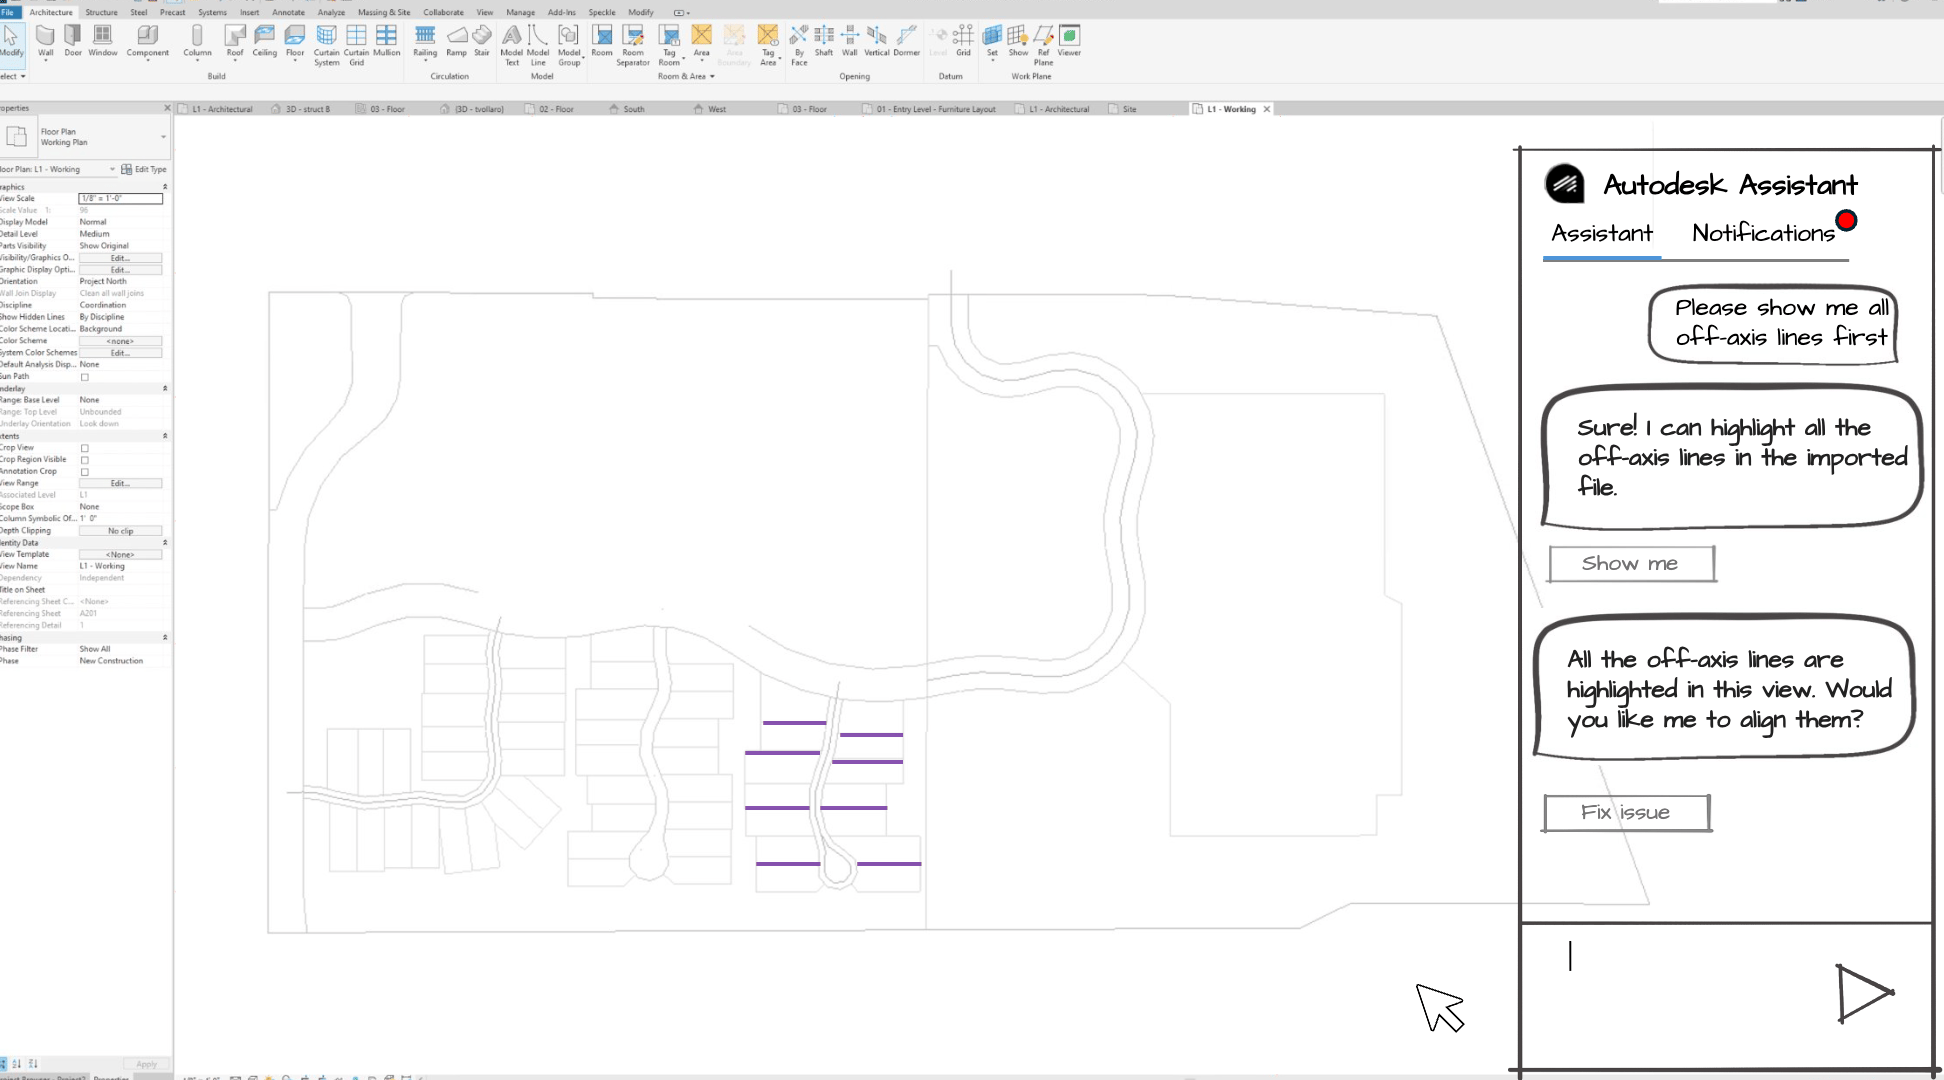Switch to the Notifications tab in Assistant
1944x1080 pixels.
1763,233
